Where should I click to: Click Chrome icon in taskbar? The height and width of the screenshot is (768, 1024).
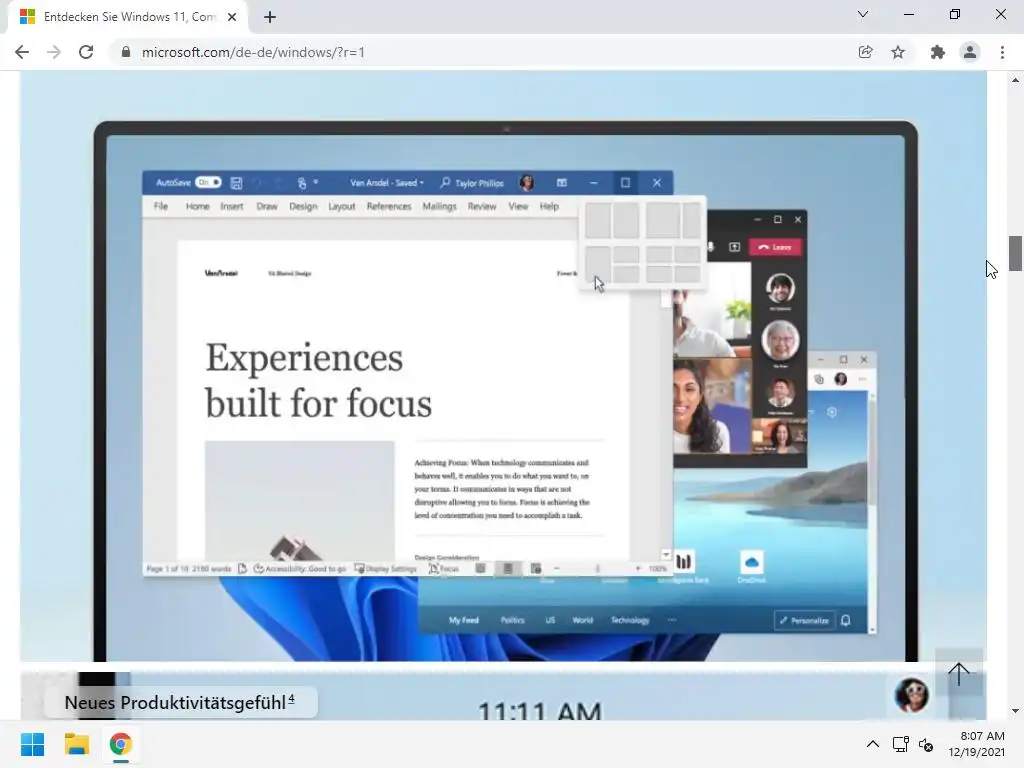pyautogui.click(x=121, y=744)
